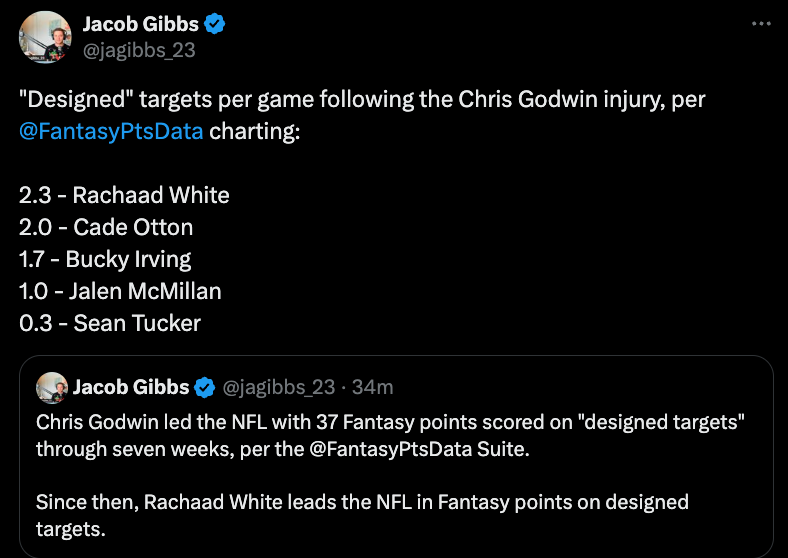Click the "0.3 - Sean Tucker" line
Image resolution: width=788 pixels, height=558 pixels.
click(110, 323)
